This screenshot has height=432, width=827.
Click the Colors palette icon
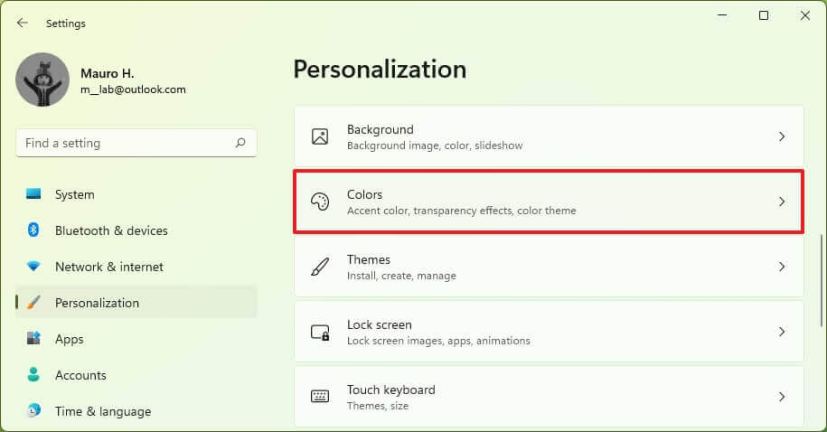click(320, 202)
